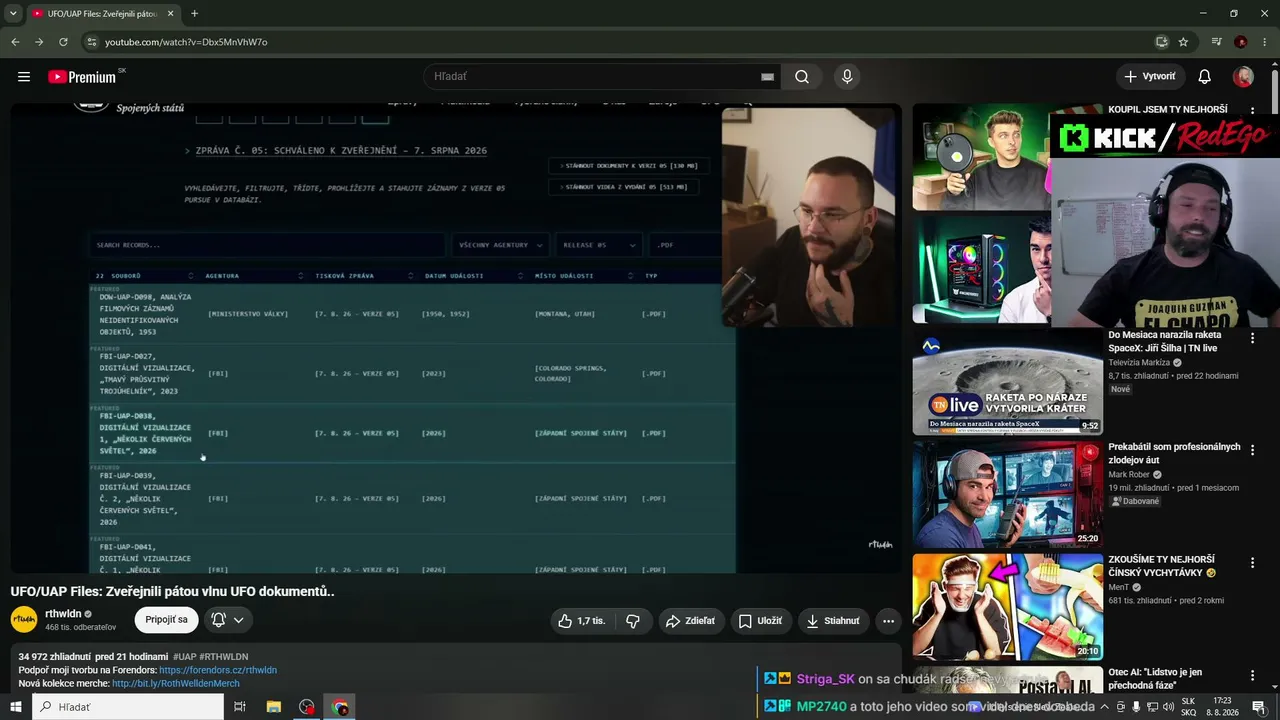Like the video with thumbs up
This screenshot has width=1280, height=720.
581,621
